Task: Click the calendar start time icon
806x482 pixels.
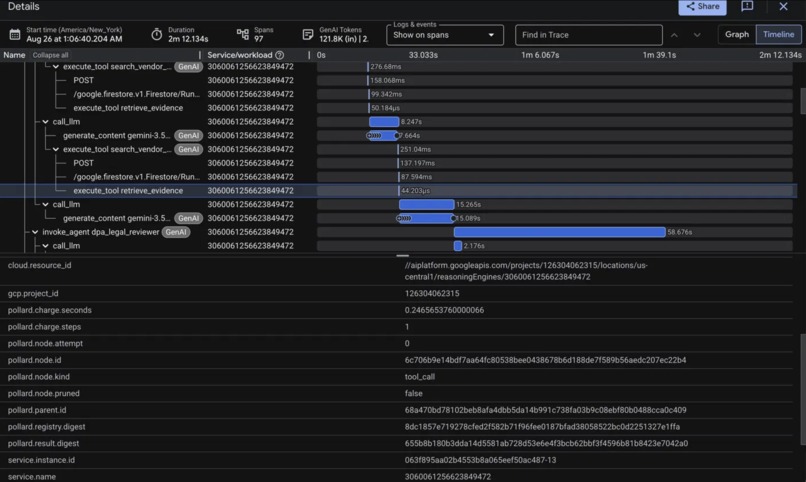Action: (15, 34)
